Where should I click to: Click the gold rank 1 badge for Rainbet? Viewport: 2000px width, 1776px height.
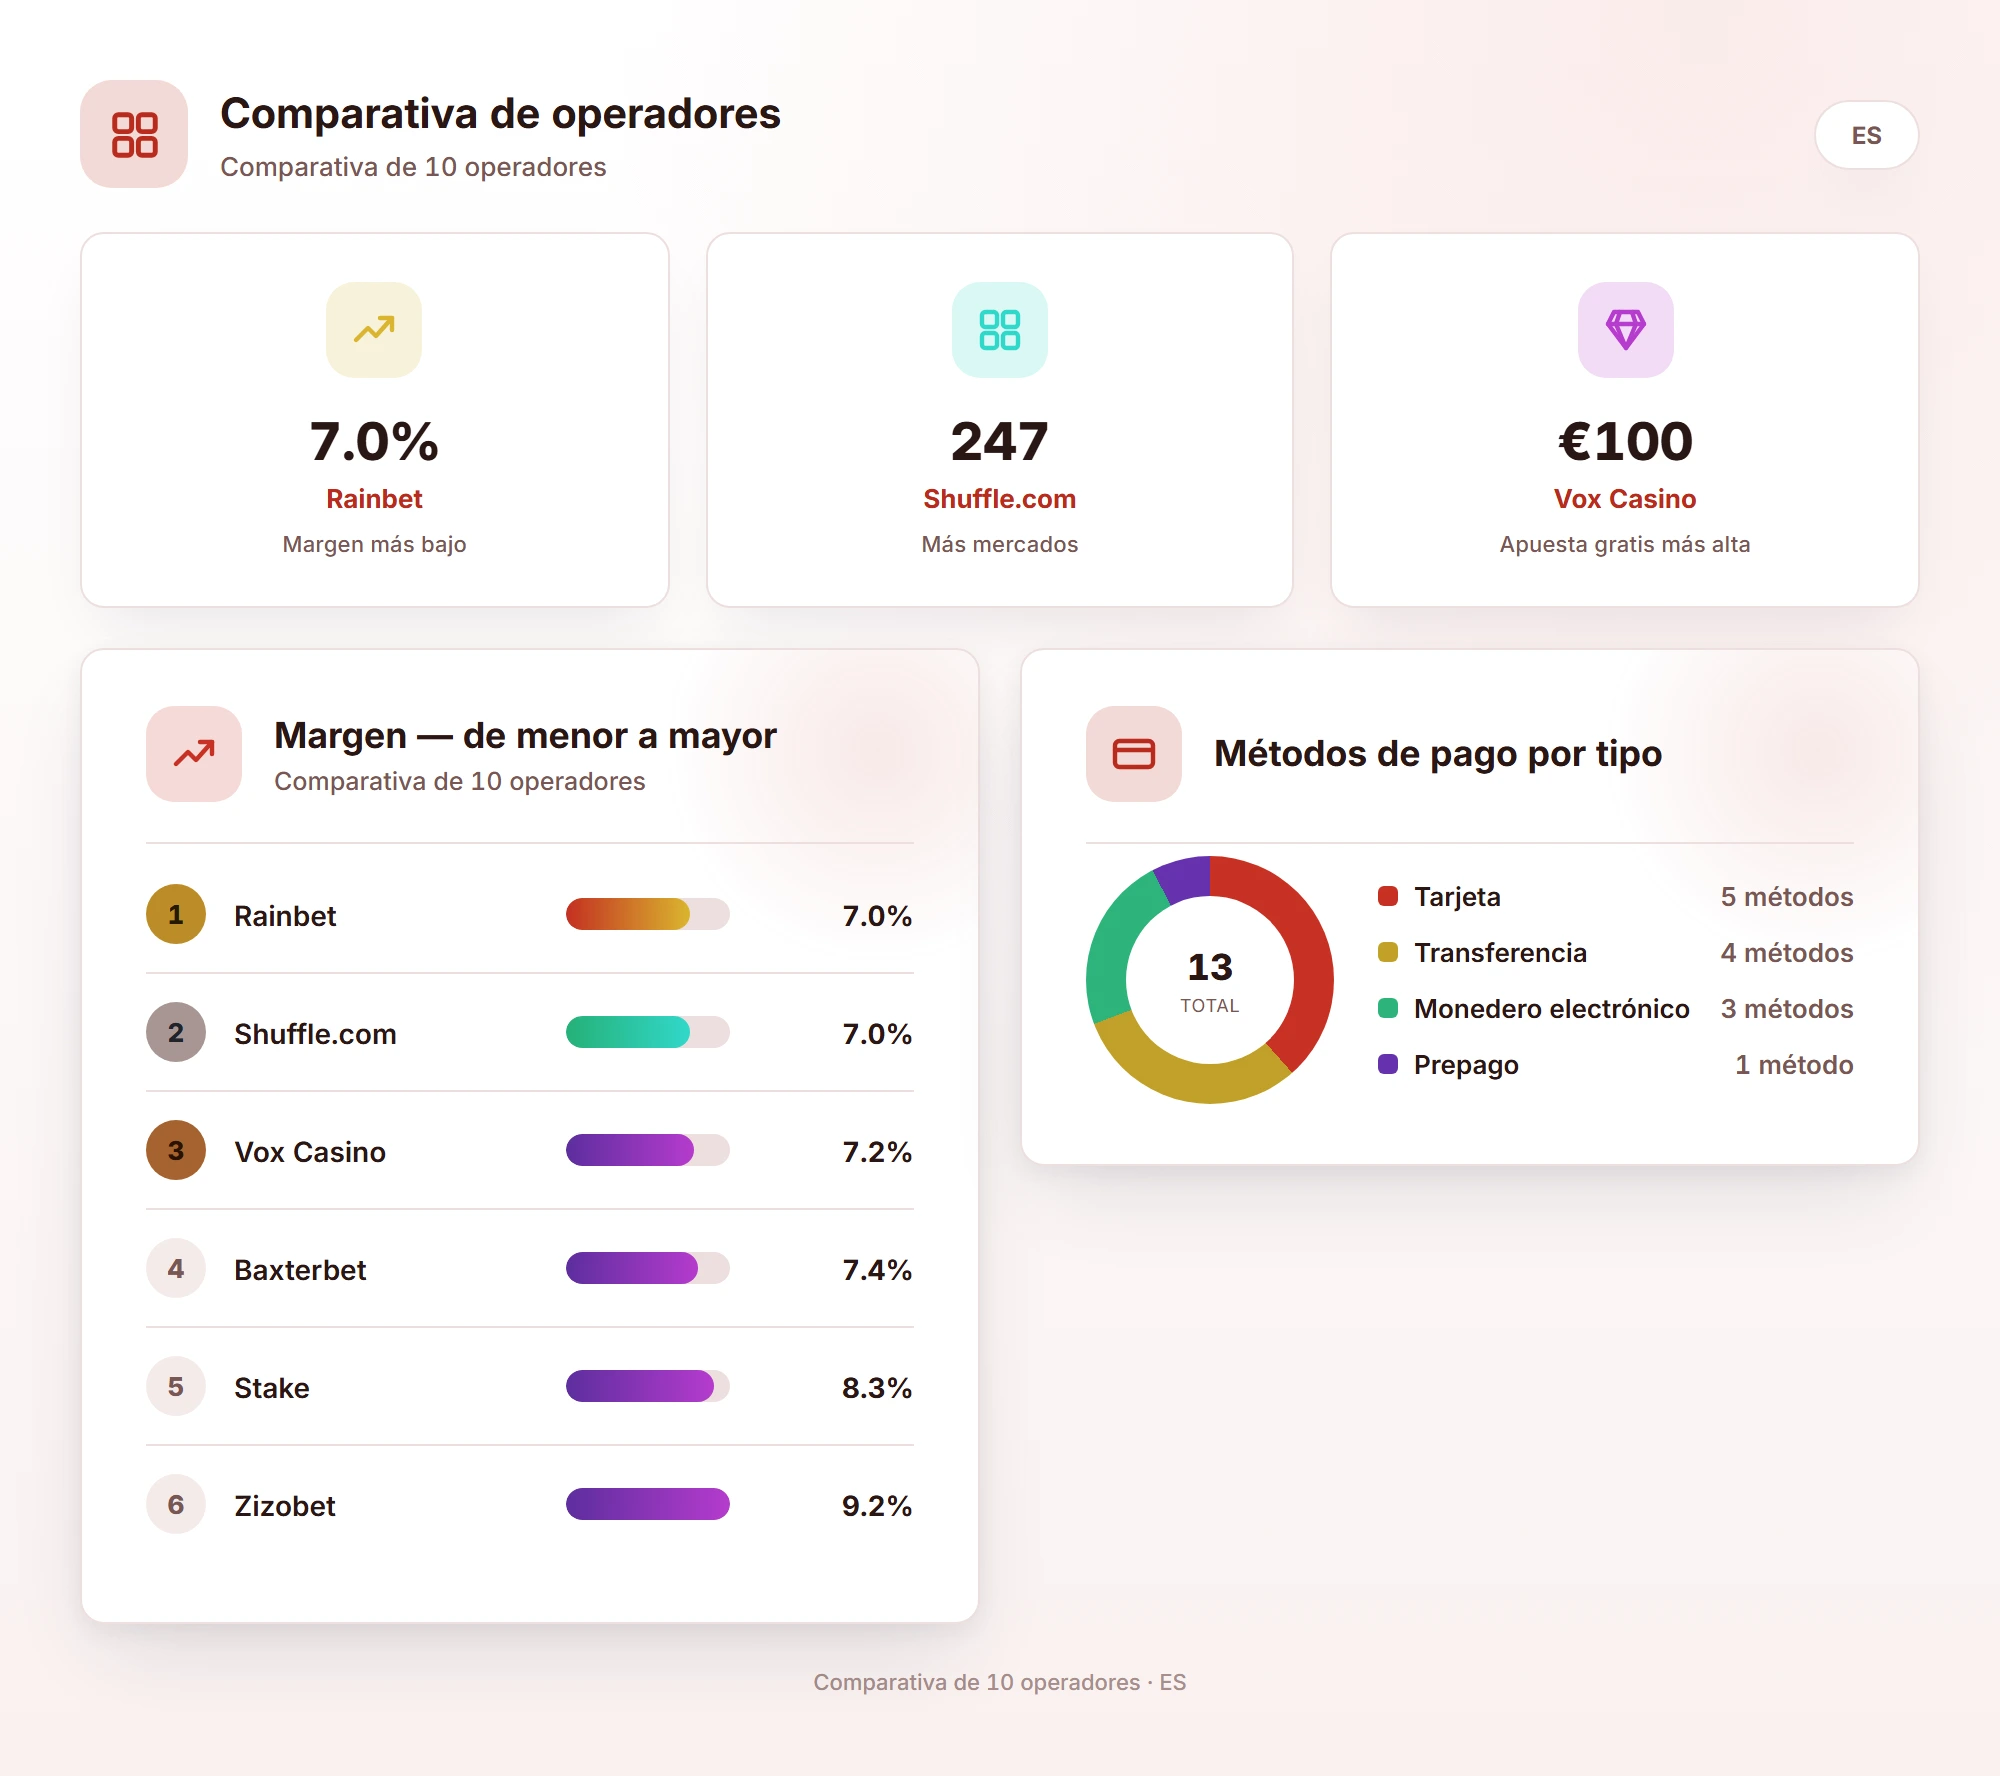pos(176,914)
